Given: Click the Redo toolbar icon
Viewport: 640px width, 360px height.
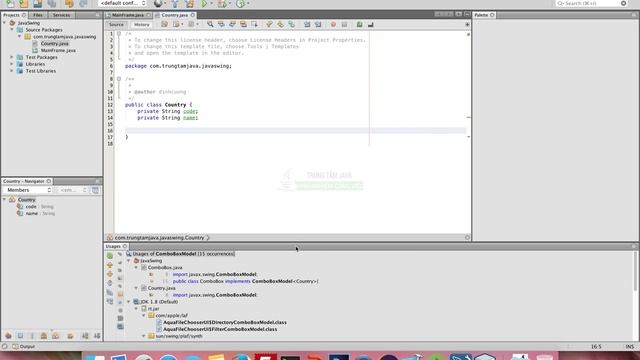Looking at the screenshot, I should tap(83, 4).
